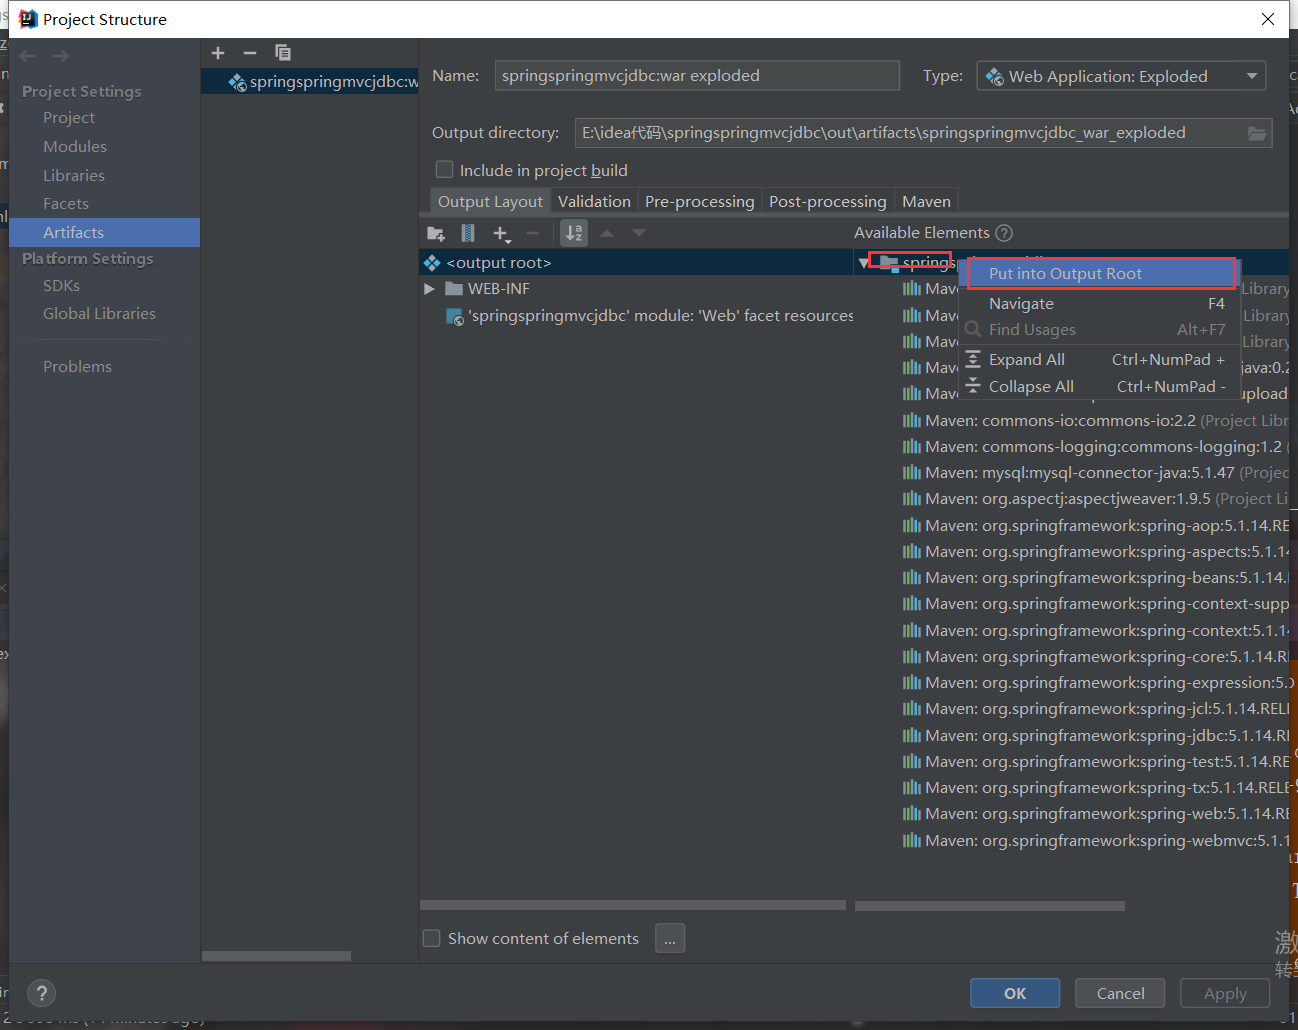The image size is (1298, 1030).
Task: Click library icon beside spring-aspects
Action: 912,551
